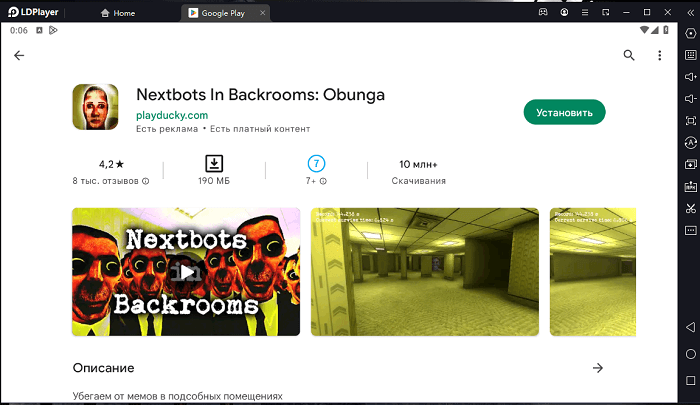The width and height of the screenshot is (700, 405).
Task: Take a screenshot with scissors icon
Action: [690, 208]
